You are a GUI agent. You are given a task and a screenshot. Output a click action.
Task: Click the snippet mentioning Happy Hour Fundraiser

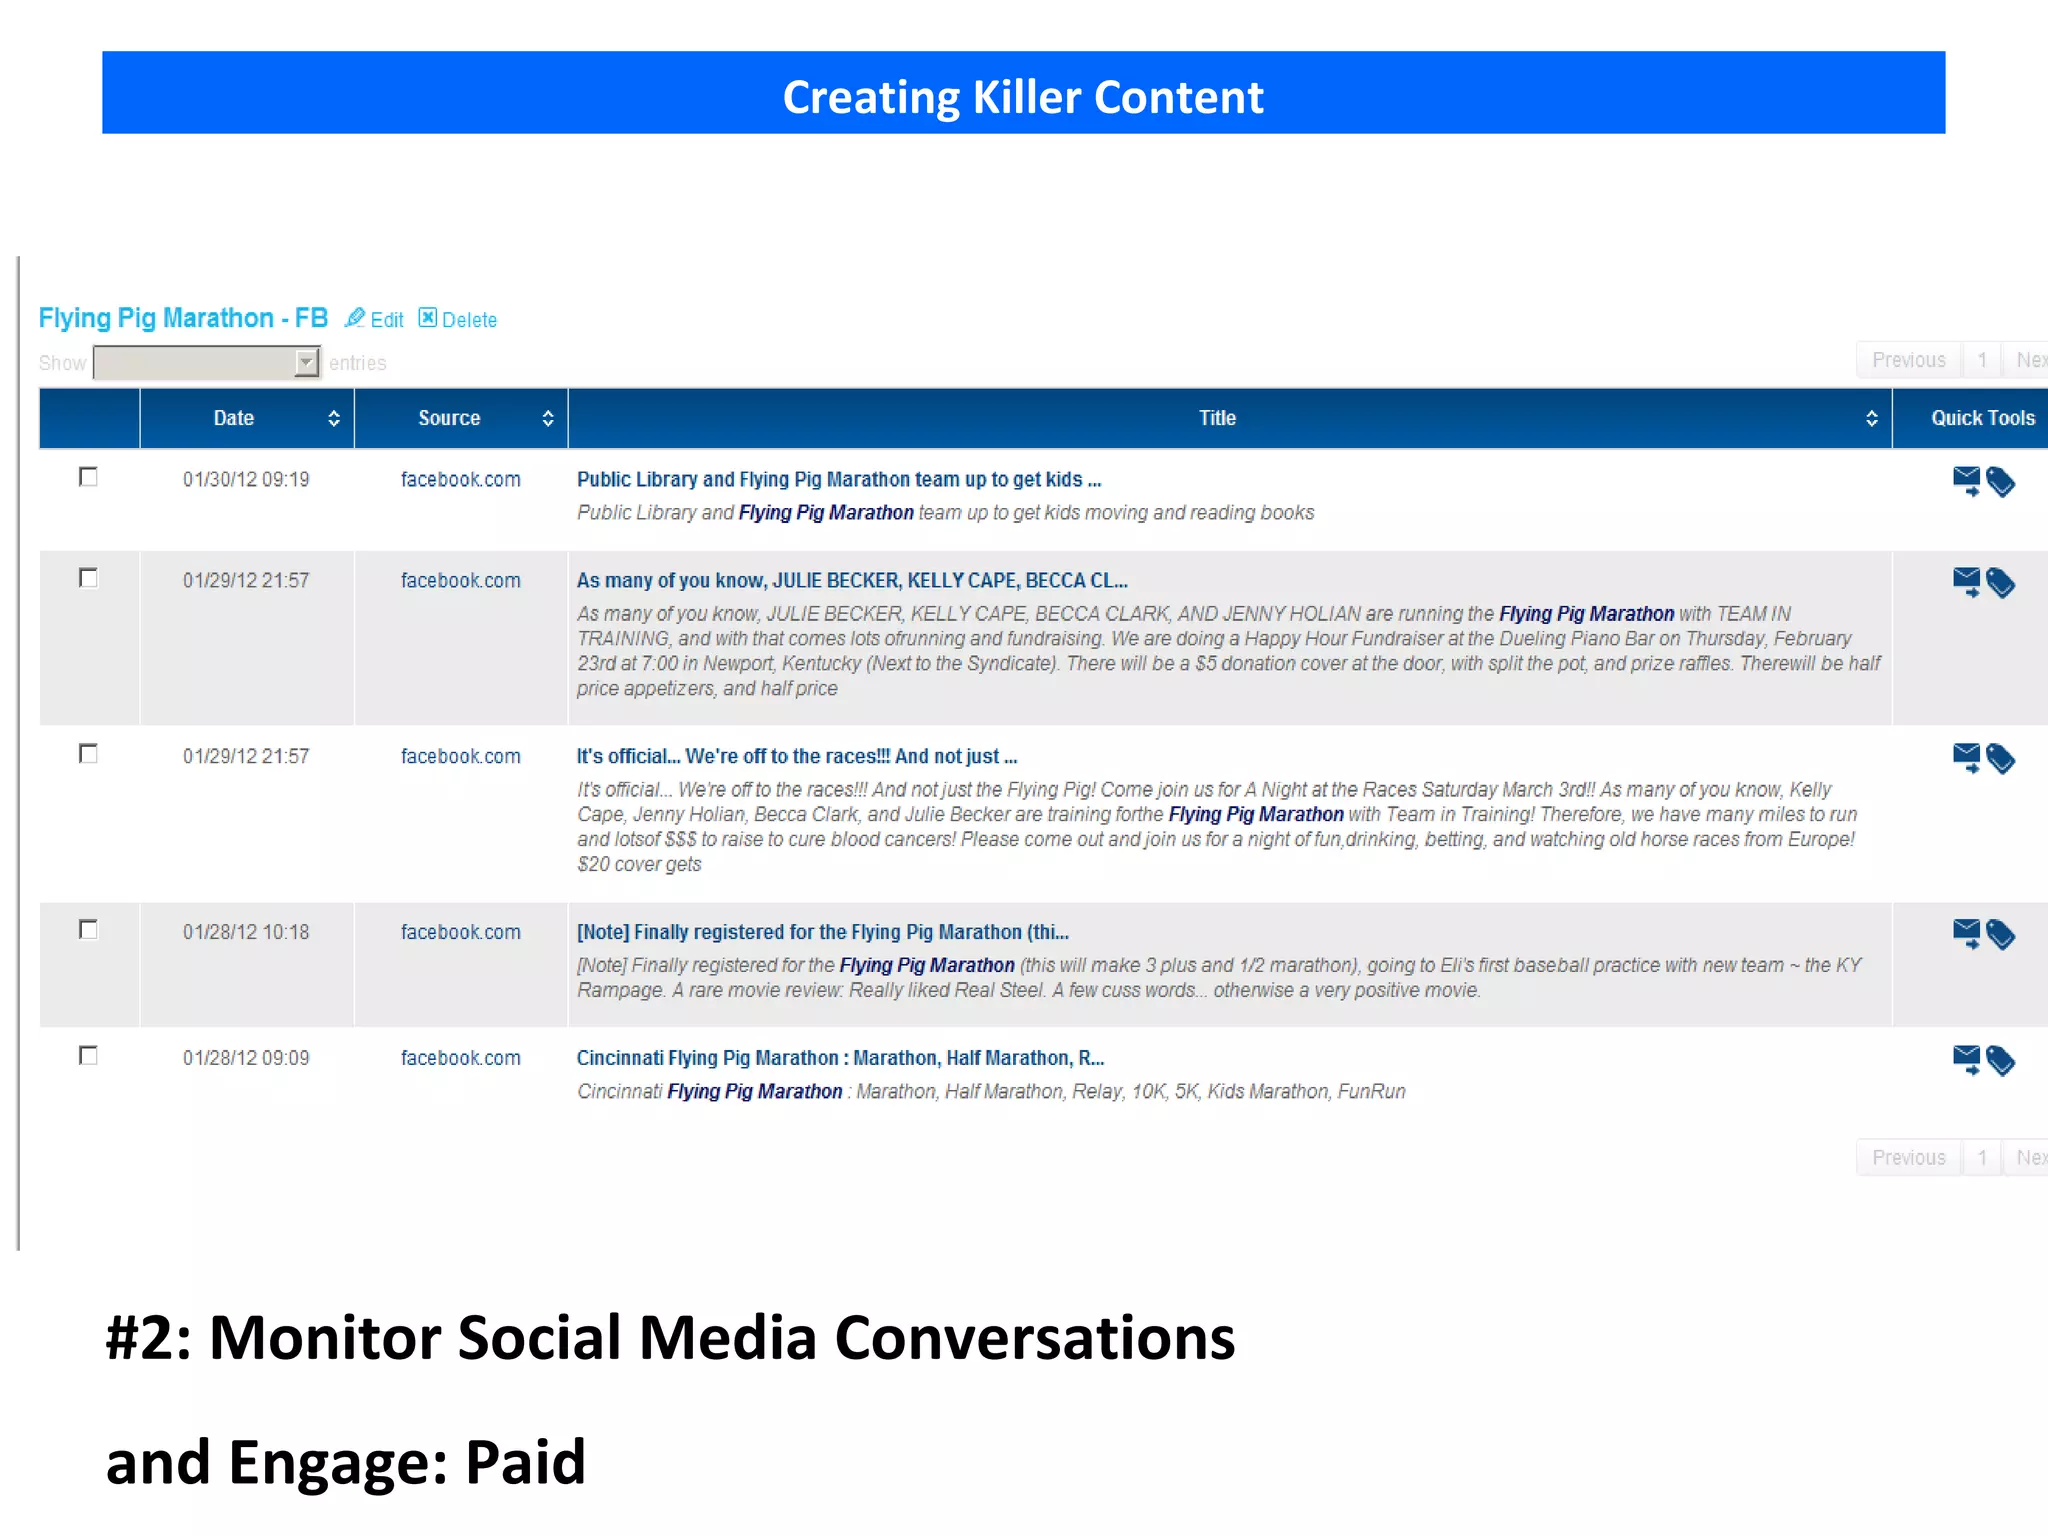tap(1229, 651)
